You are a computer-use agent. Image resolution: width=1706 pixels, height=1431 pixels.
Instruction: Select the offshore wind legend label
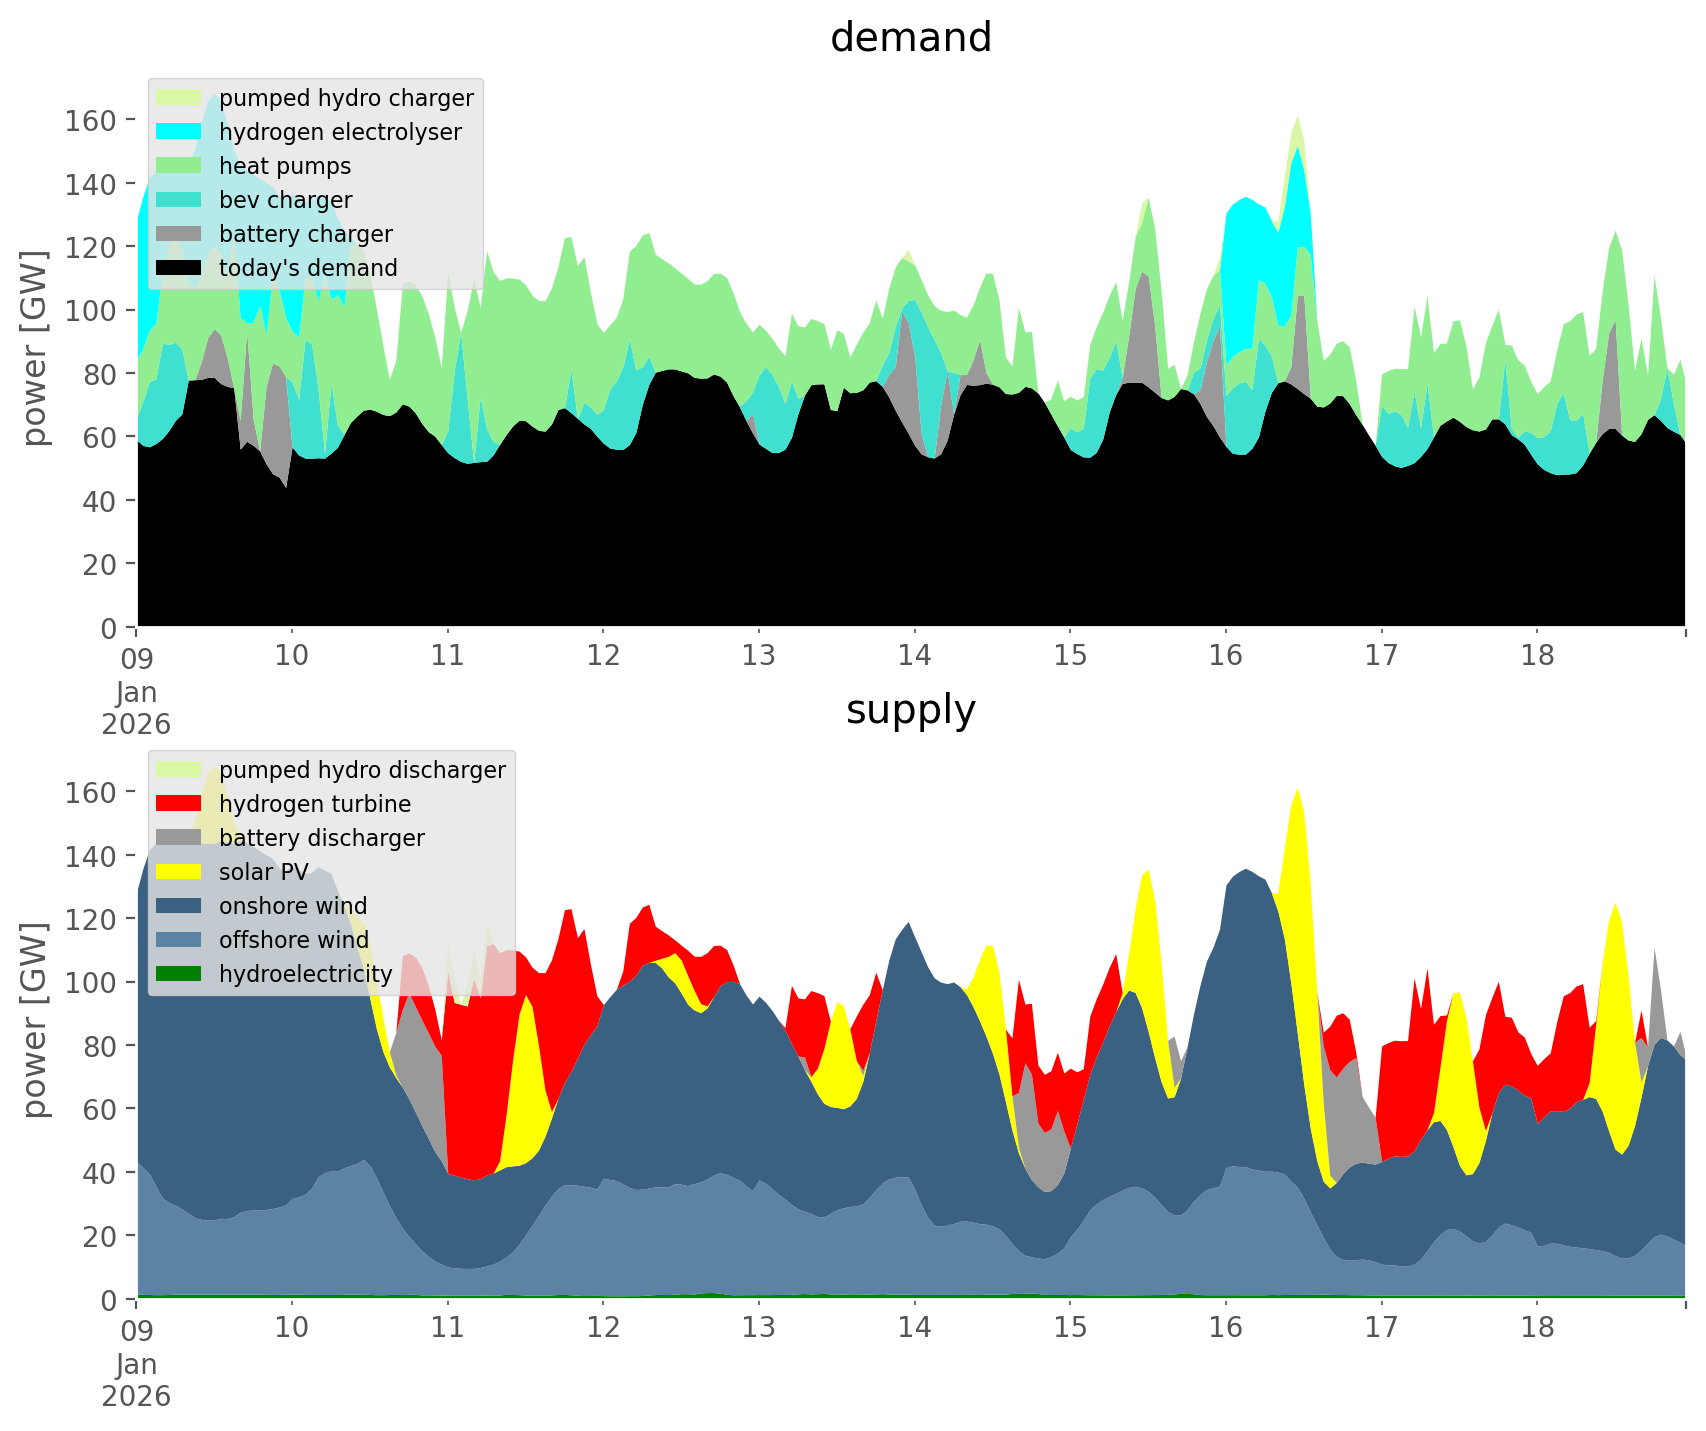pyautogui.click(x=293, y=940)
